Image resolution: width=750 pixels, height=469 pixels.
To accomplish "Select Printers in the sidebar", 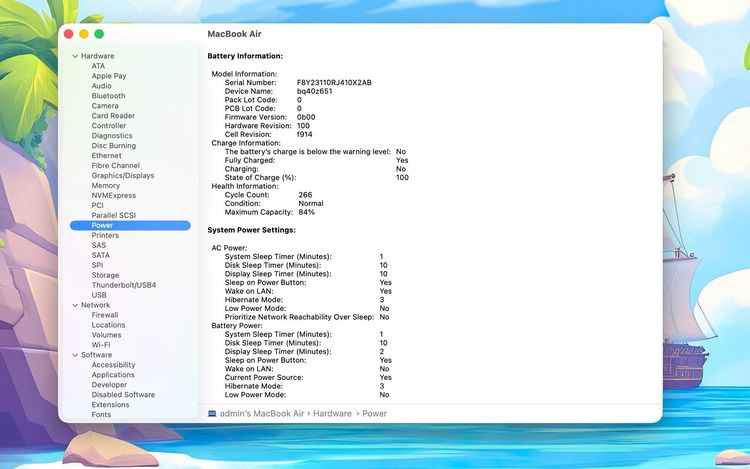I will point(105,235).
